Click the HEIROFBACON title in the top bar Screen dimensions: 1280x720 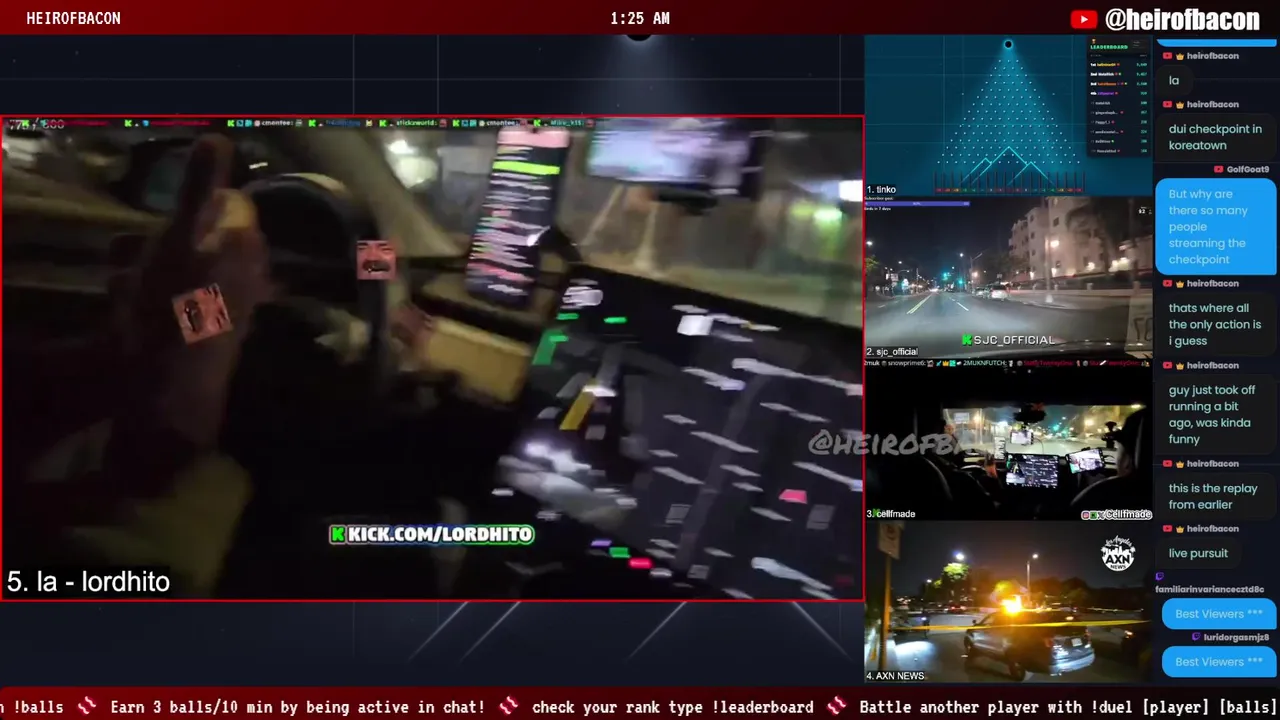point(73,19)
